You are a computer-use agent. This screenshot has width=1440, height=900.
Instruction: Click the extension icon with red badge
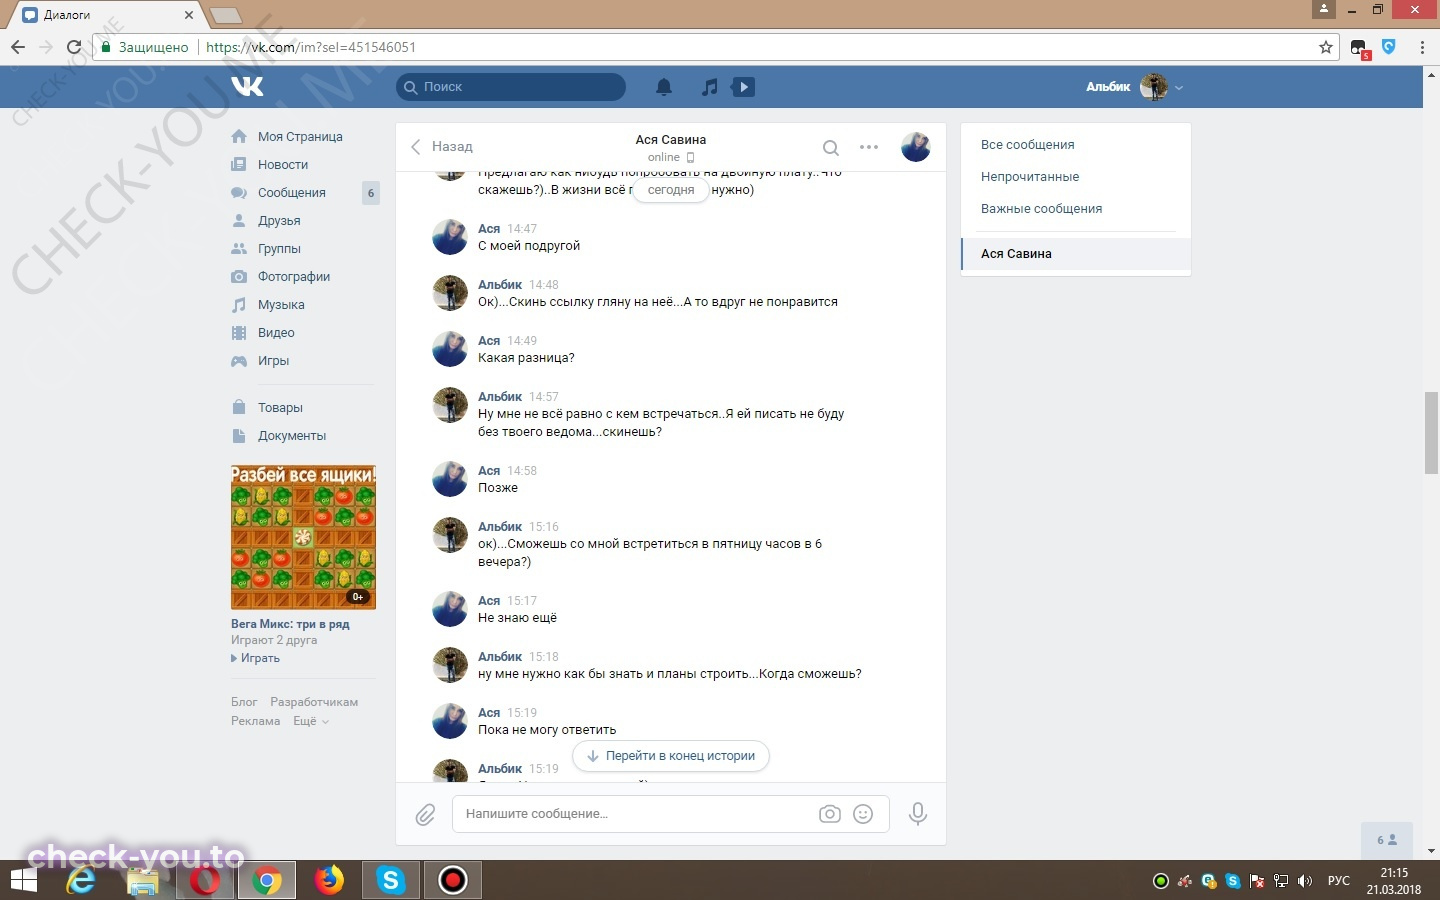[x=1360, y=48]
